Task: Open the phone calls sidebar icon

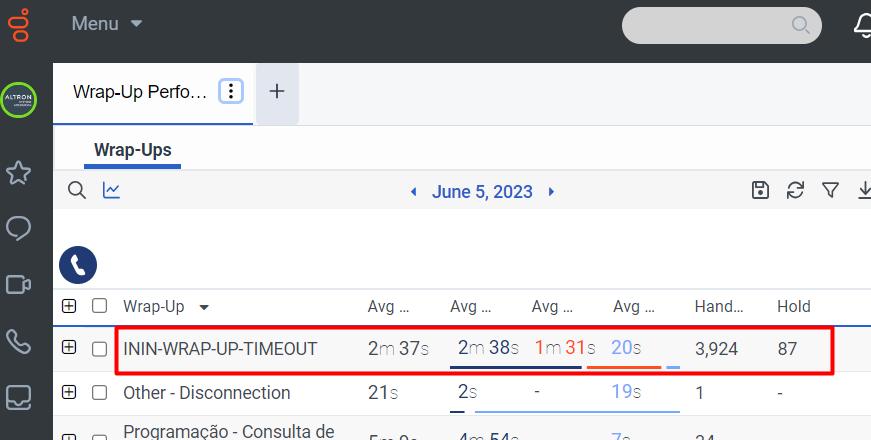Action: tap(18, 342)
